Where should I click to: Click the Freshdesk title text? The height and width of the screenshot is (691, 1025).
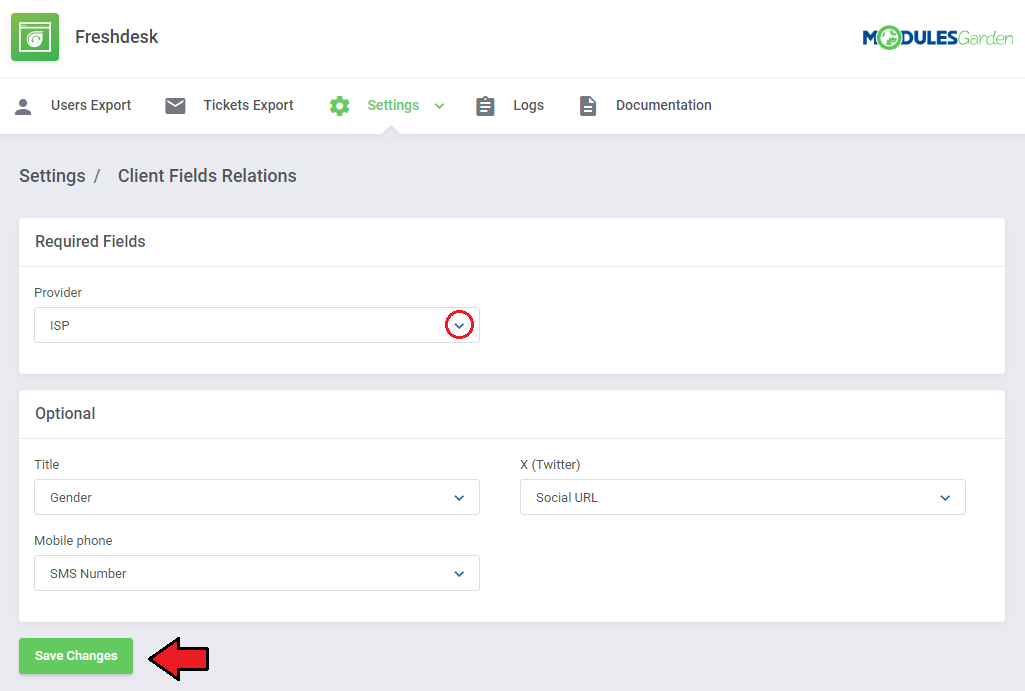pyautogui.click(x=116, y=37)
